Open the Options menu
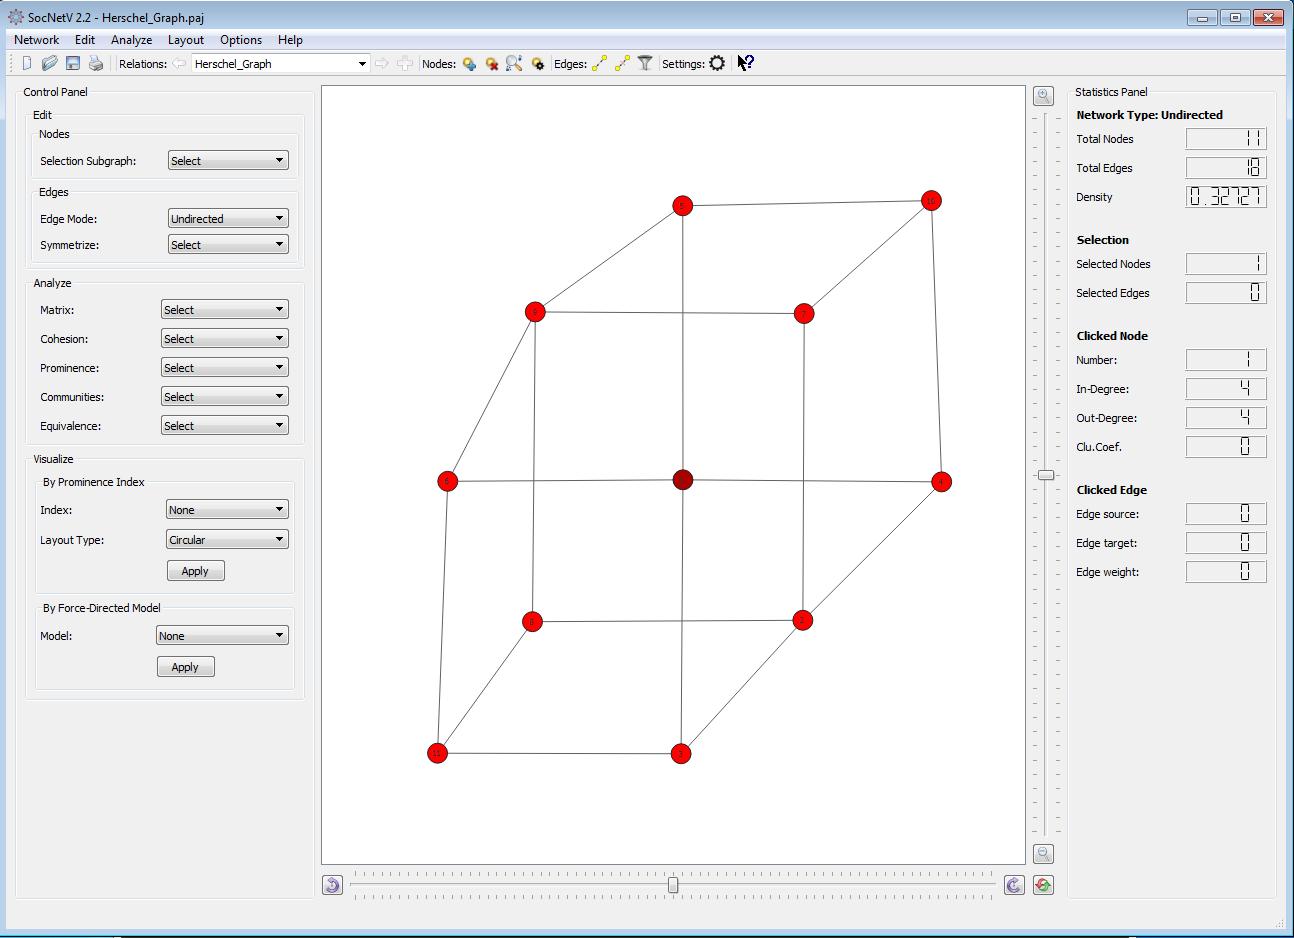 click(x=241, y=40)
